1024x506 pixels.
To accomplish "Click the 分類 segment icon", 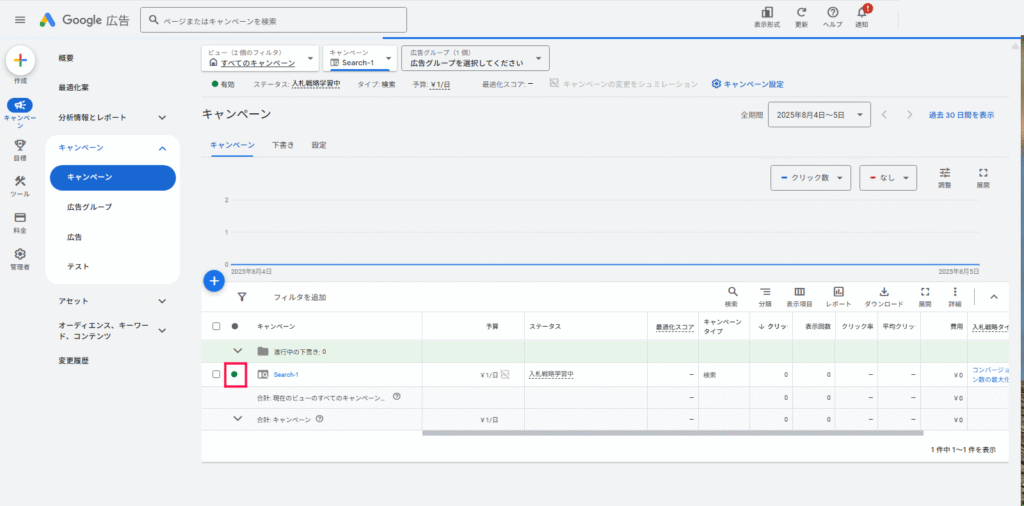I will click(765, 292).
